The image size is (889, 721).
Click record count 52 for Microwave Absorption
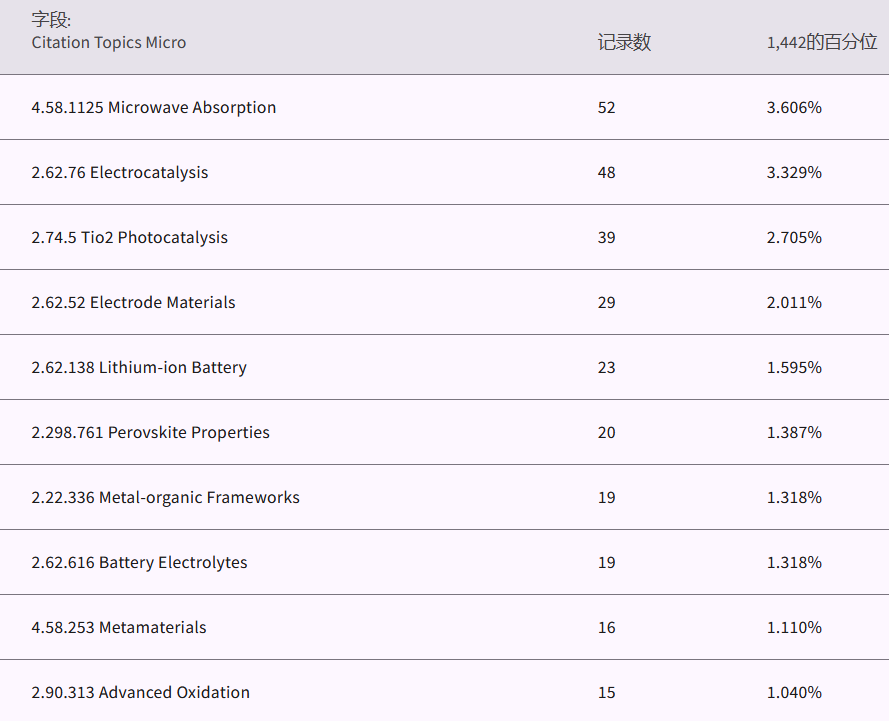point(606,107)
